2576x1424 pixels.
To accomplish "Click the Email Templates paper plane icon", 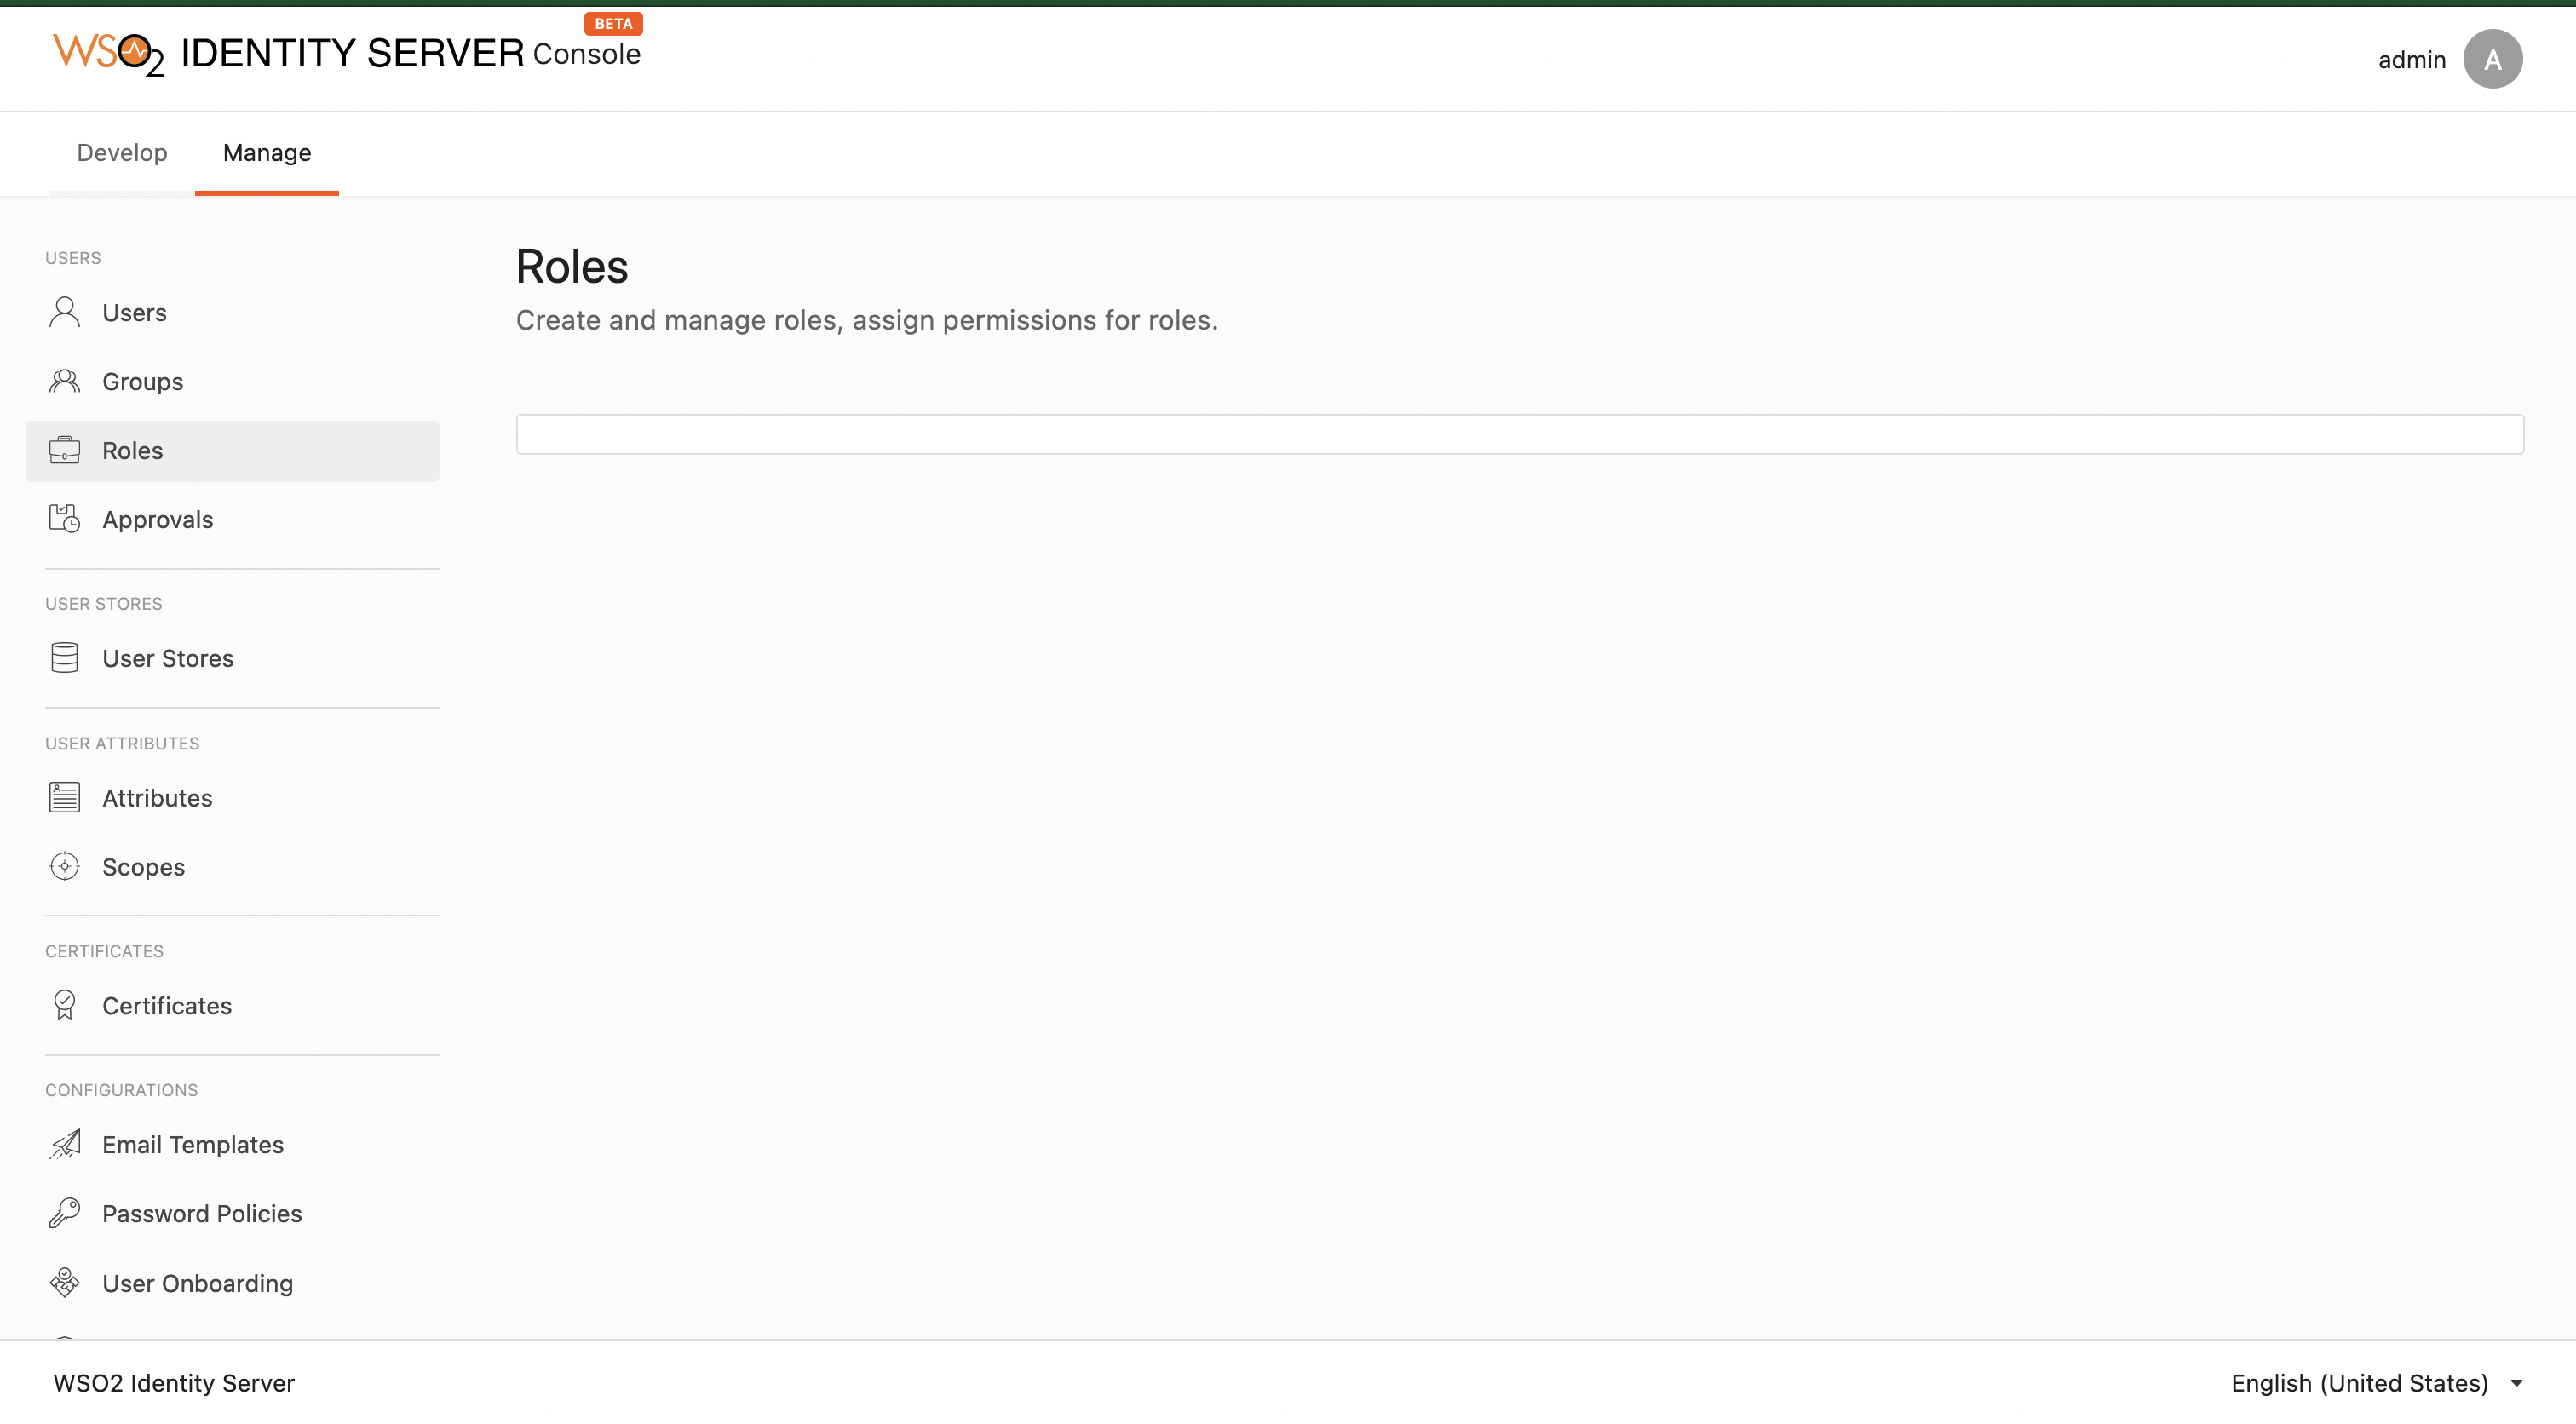I will click(x=64, y=1144).
